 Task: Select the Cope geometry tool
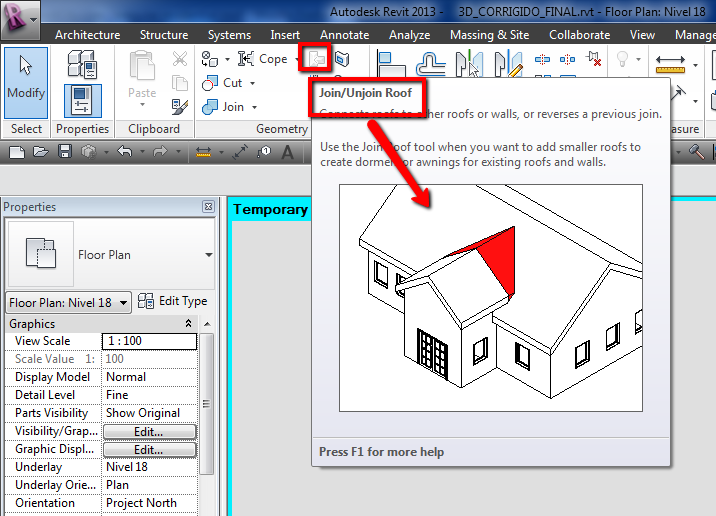pyautogui.click(x=263, y=59)
